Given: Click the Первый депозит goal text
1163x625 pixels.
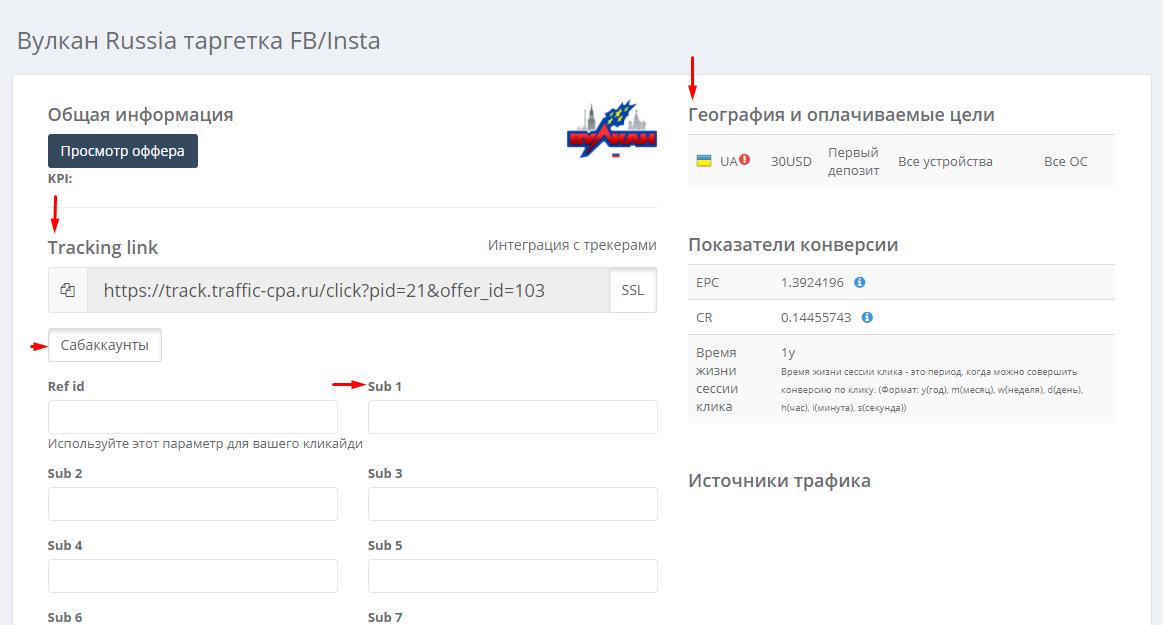Looking at the screenshot, I should (853, 161).
